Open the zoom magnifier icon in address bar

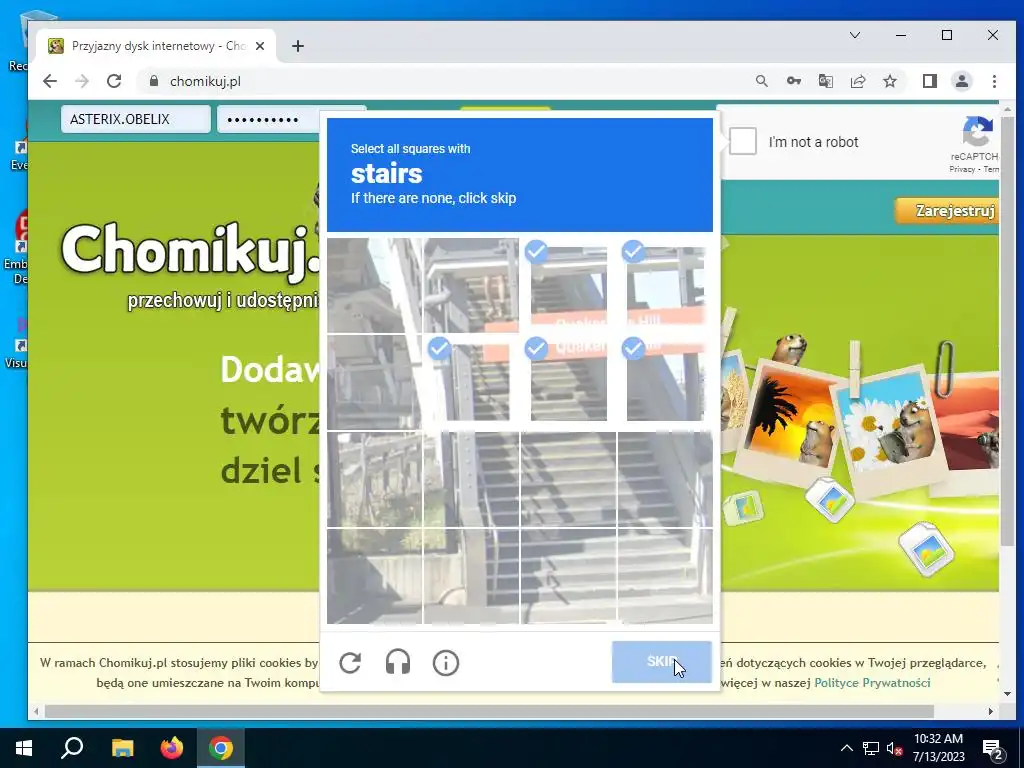click(x=761, y=81)
